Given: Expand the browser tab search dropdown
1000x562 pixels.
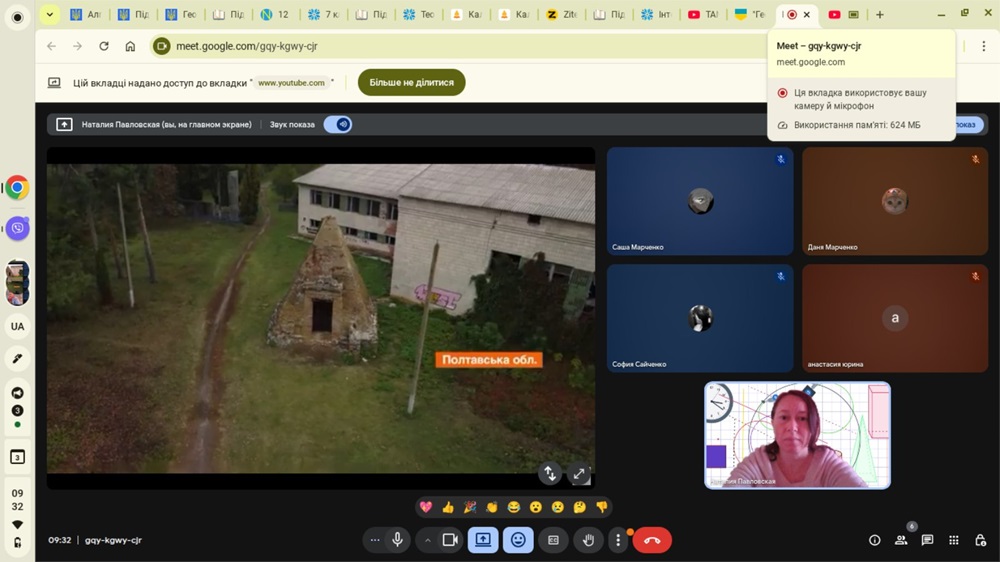Looking at the screenshot, I should click(x=49, y=15).
